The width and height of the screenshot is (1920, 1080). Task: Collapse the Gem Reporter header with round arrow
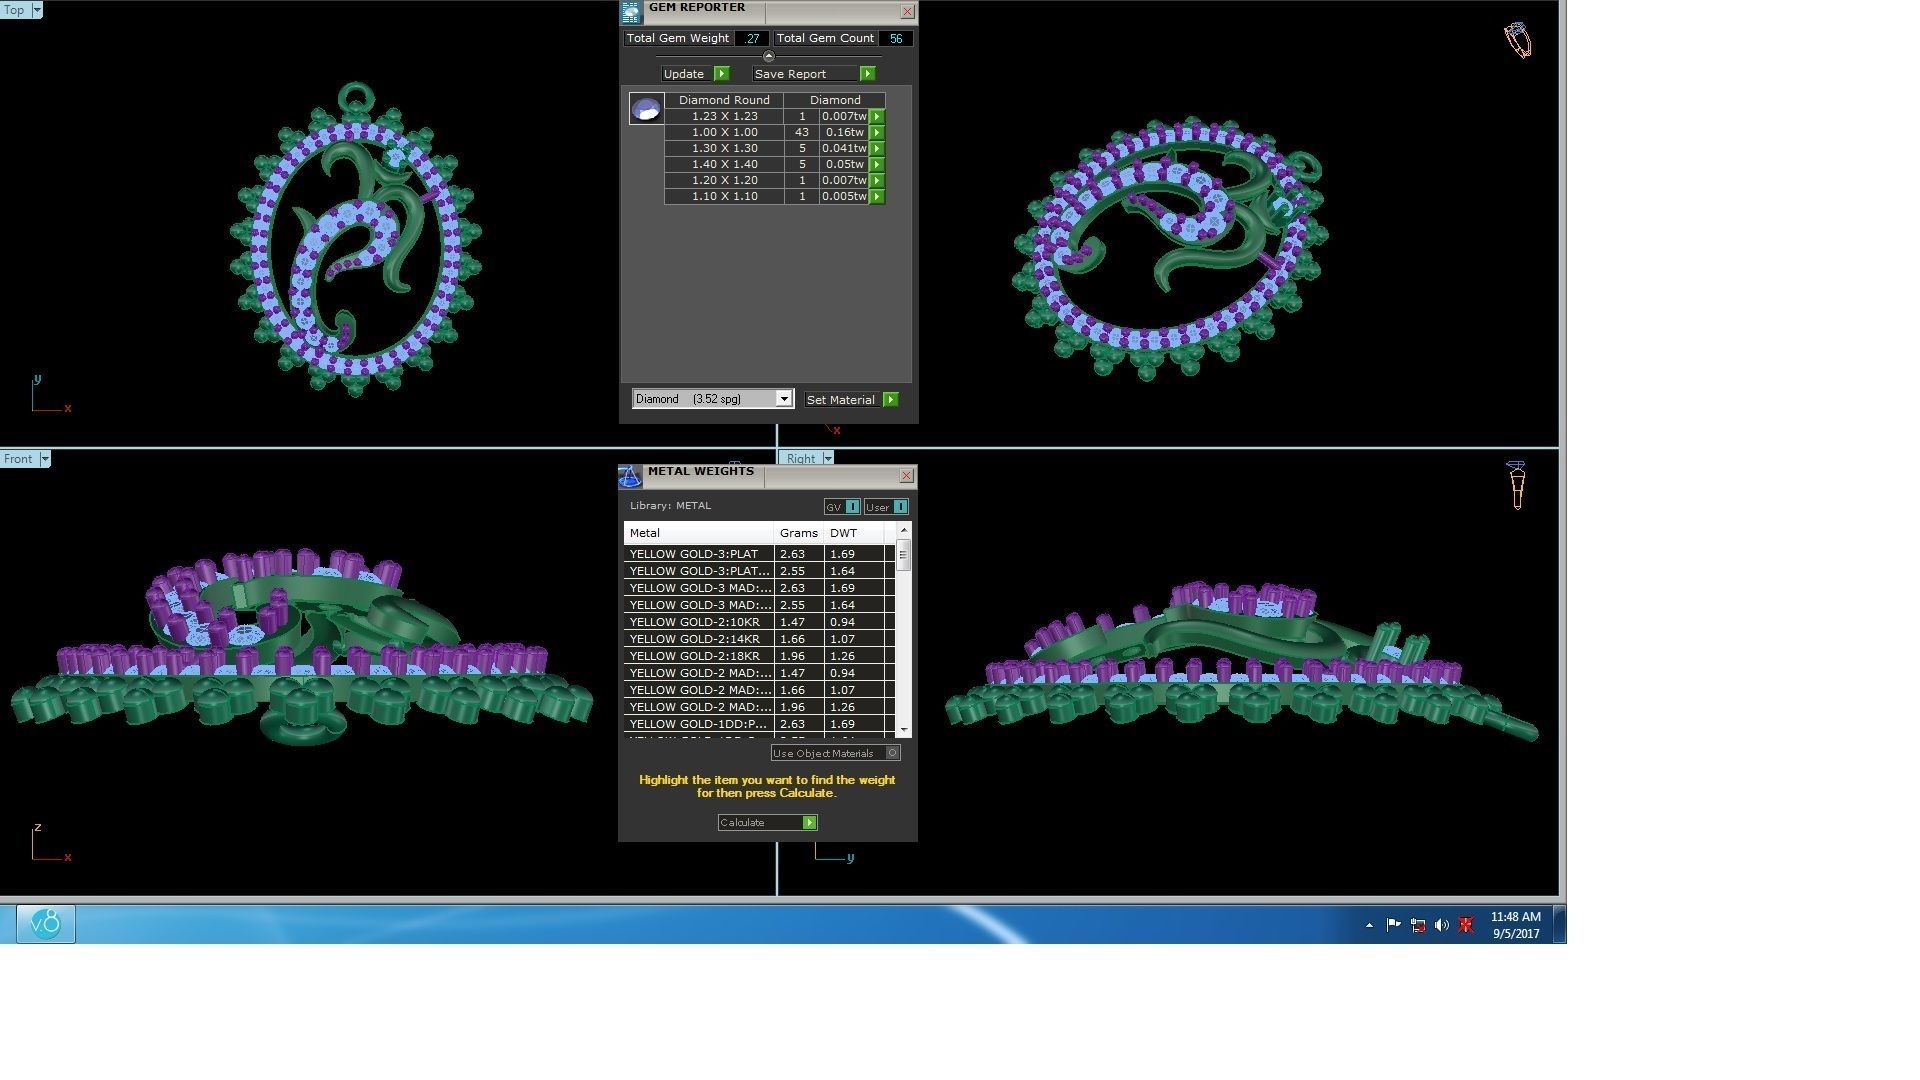(768, 56)
